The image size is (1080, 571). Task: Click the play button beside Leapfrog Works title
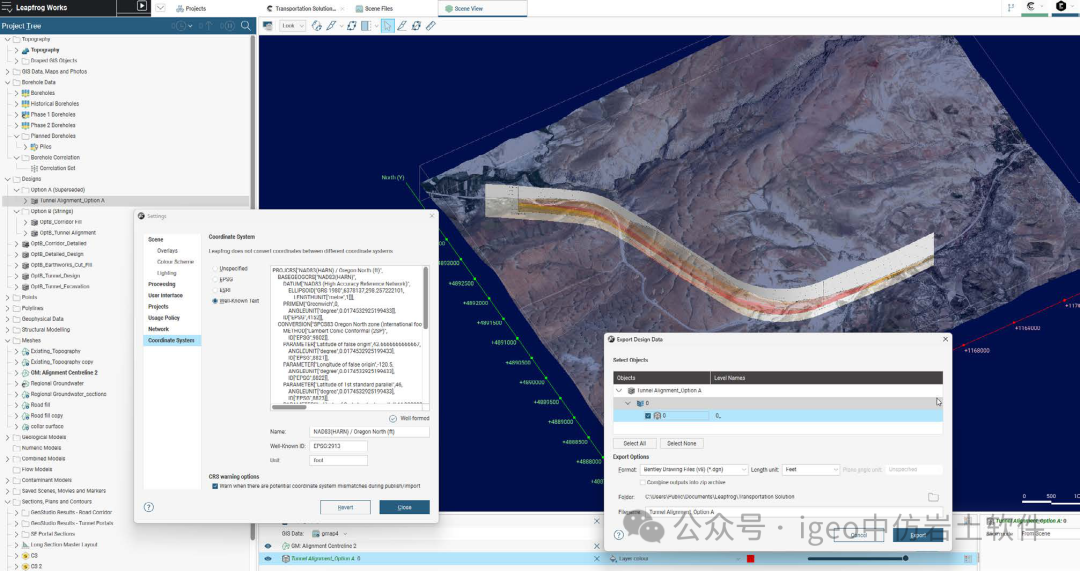point(142,7)
